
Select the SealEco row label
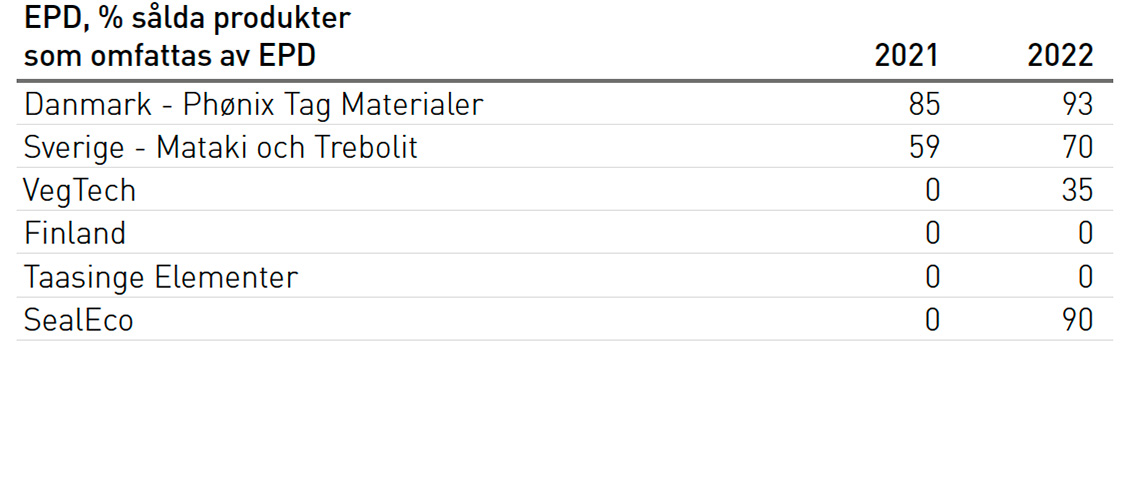click(x=78, y=320)
